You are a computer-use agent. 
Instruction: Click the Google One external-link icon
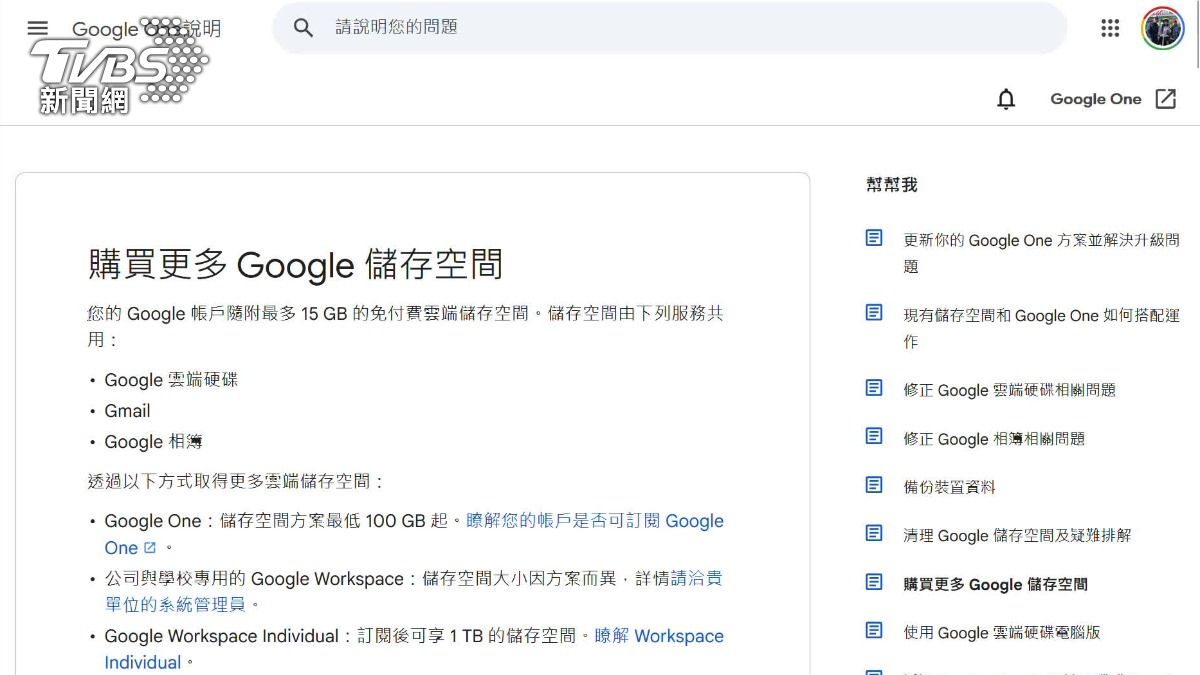click(1166, 99)
